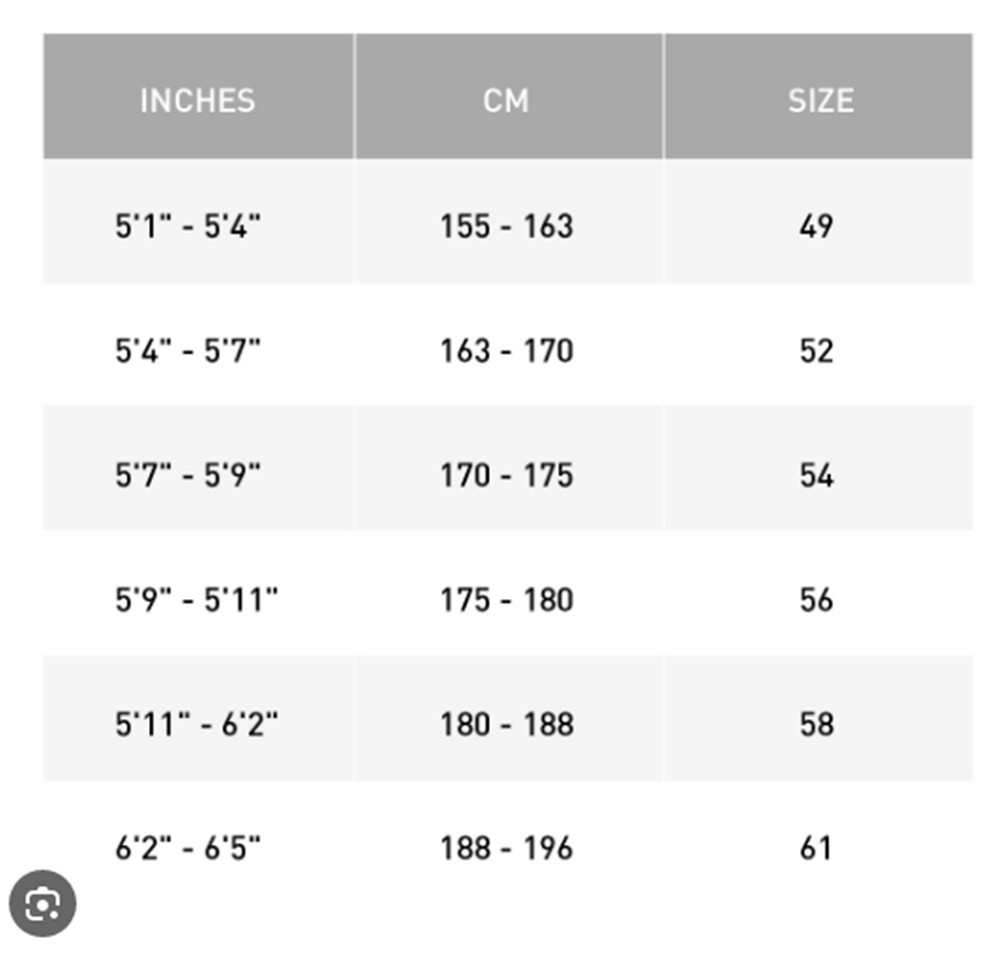
Task: Select the 5'11" - 6'2" height cell
Action: pyautogui.click(x=196, y=724)
